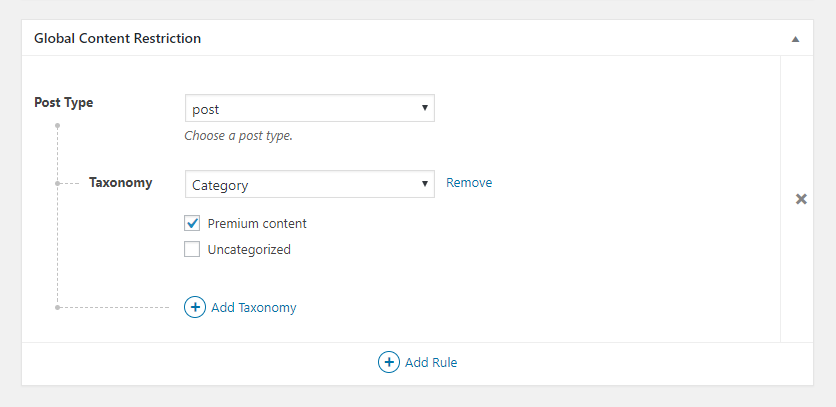The height and width of the screenshot is (407, 836).
Task: Click the Add Rule text link
Action: [431, 363]
